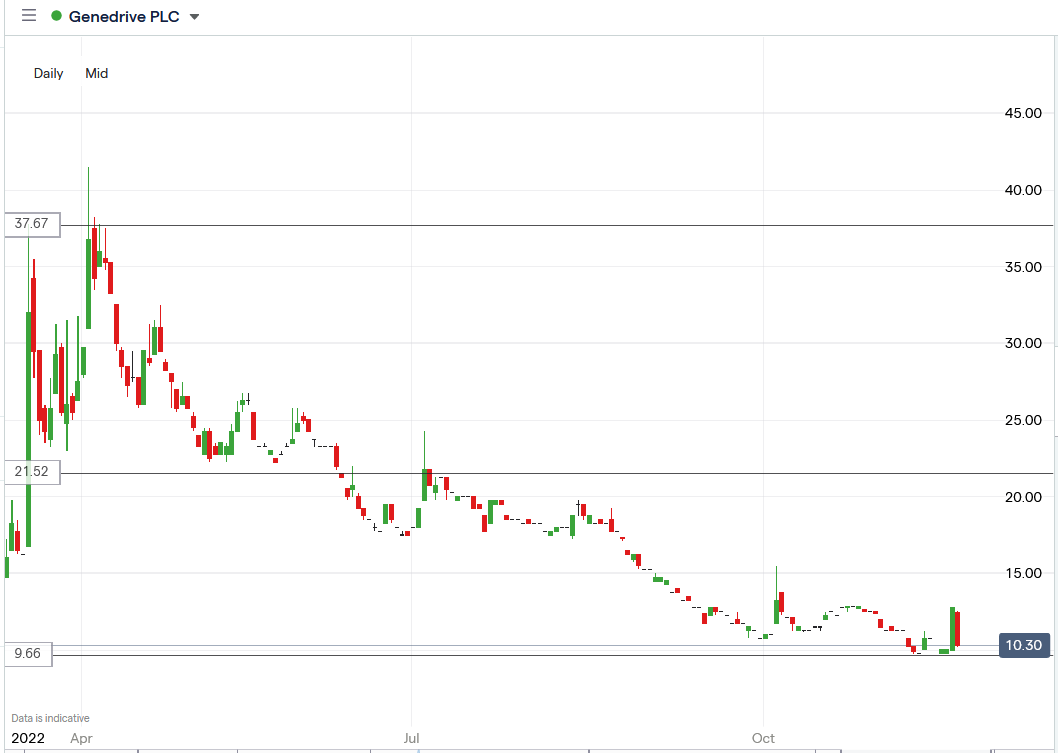Click the Oct date axis label

tap(763, 738)
